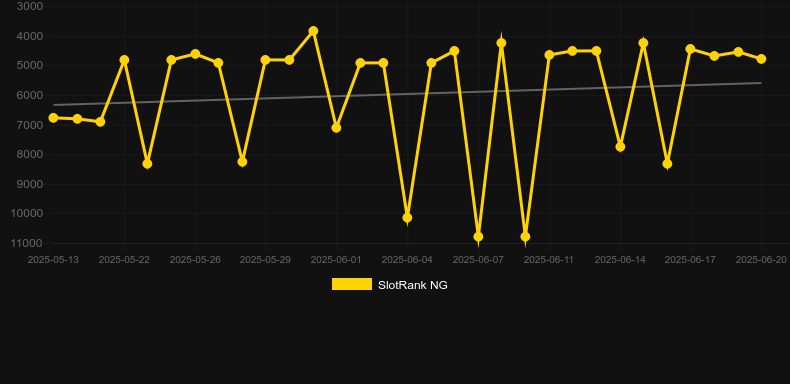Click the 2025-06-17 x-axis label
Screen dimensions: 790x384
point(690,260)
